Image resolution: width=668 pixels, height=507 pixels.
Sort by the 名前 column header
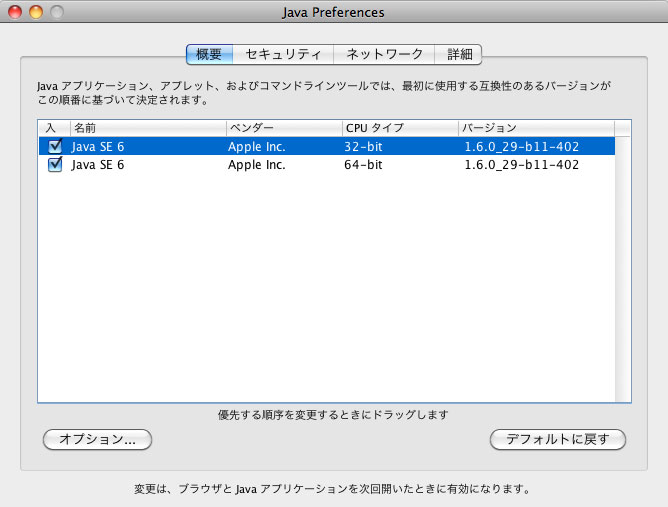click(147, 128)
